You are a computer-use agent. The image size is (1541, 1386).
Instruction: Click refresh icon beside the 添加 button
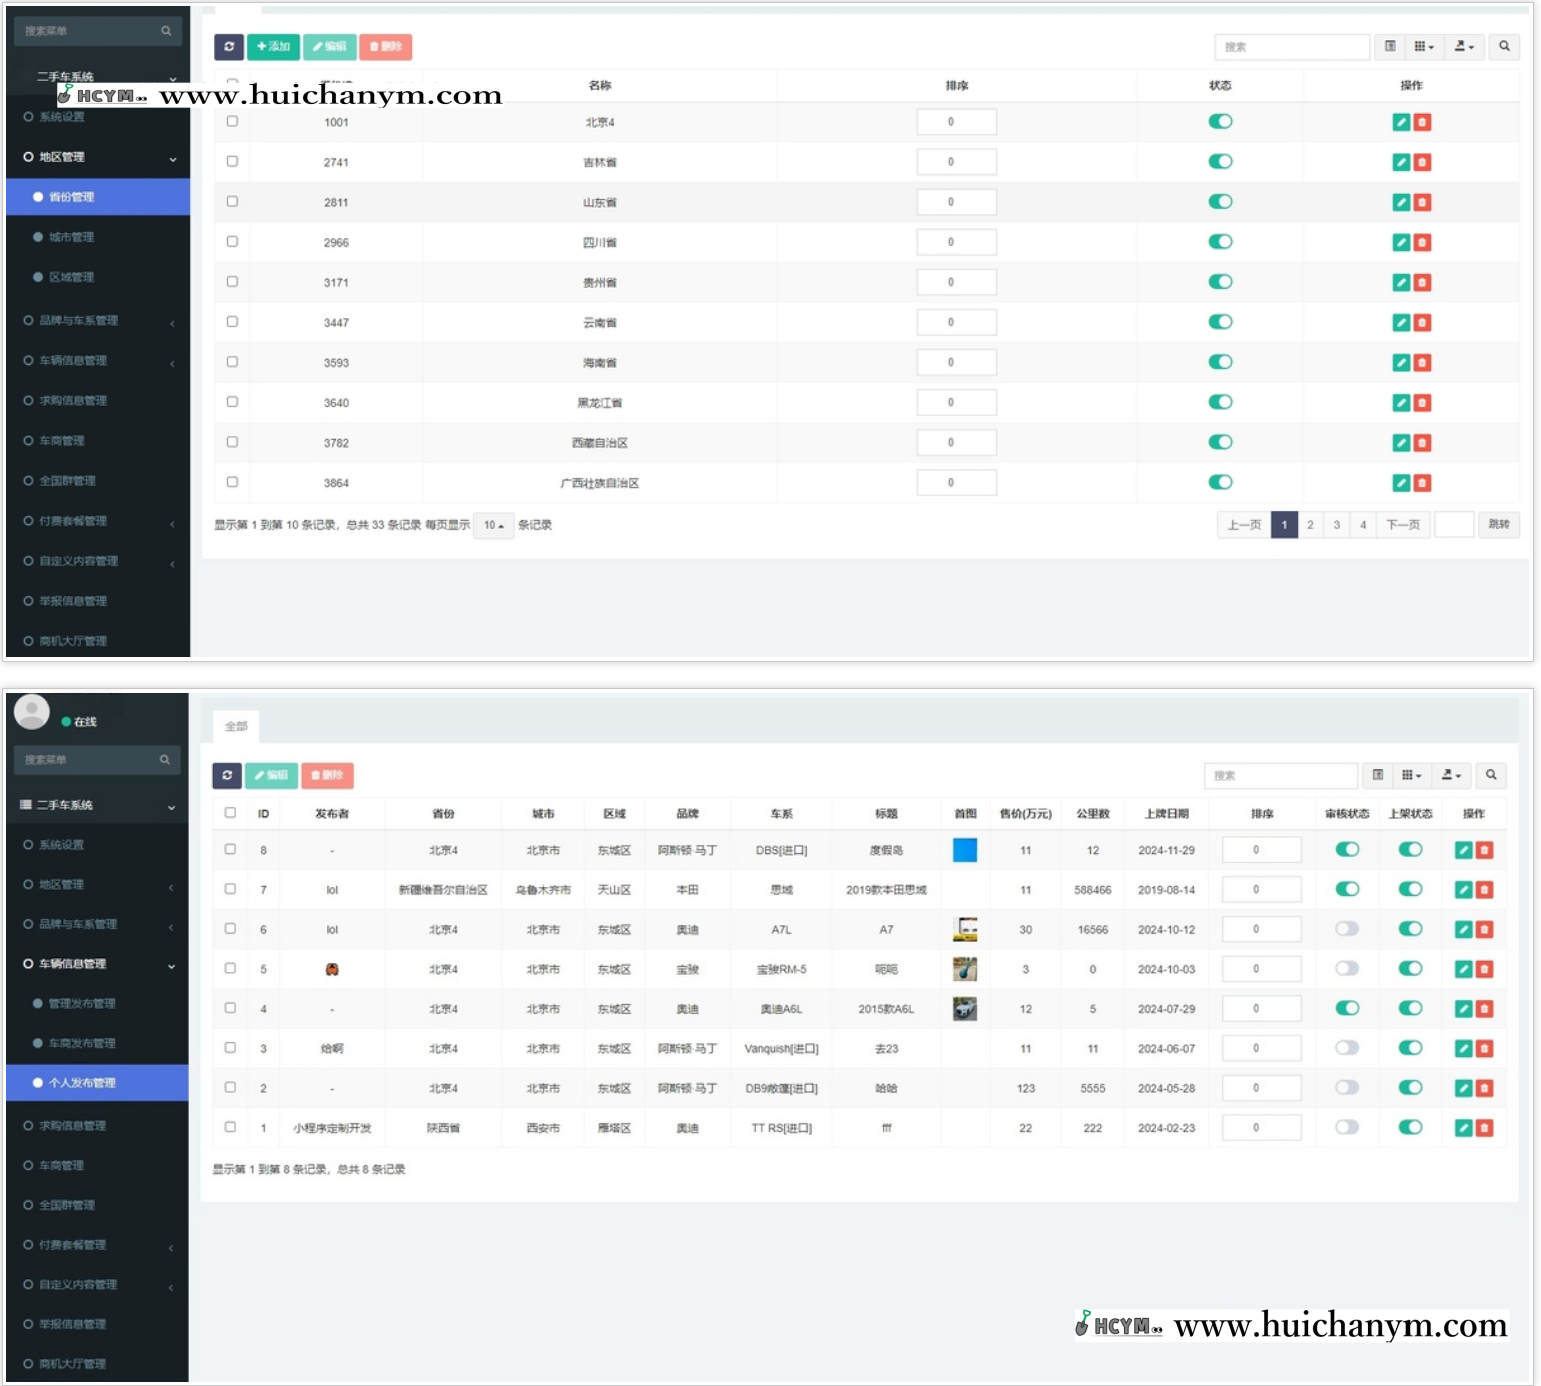pyautogui.click(x=229, y=47)
